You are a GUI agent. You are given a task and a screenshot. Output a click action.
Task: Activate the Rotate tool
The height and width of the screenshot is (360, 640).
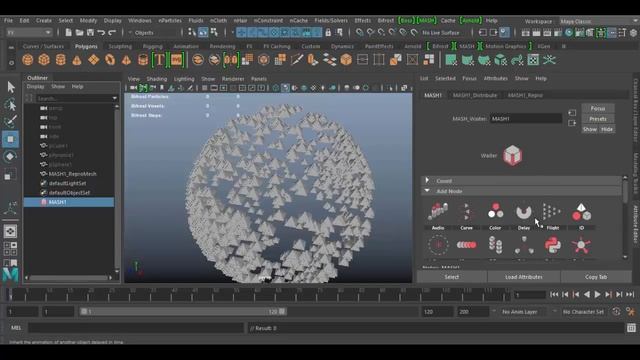point(11,157)
